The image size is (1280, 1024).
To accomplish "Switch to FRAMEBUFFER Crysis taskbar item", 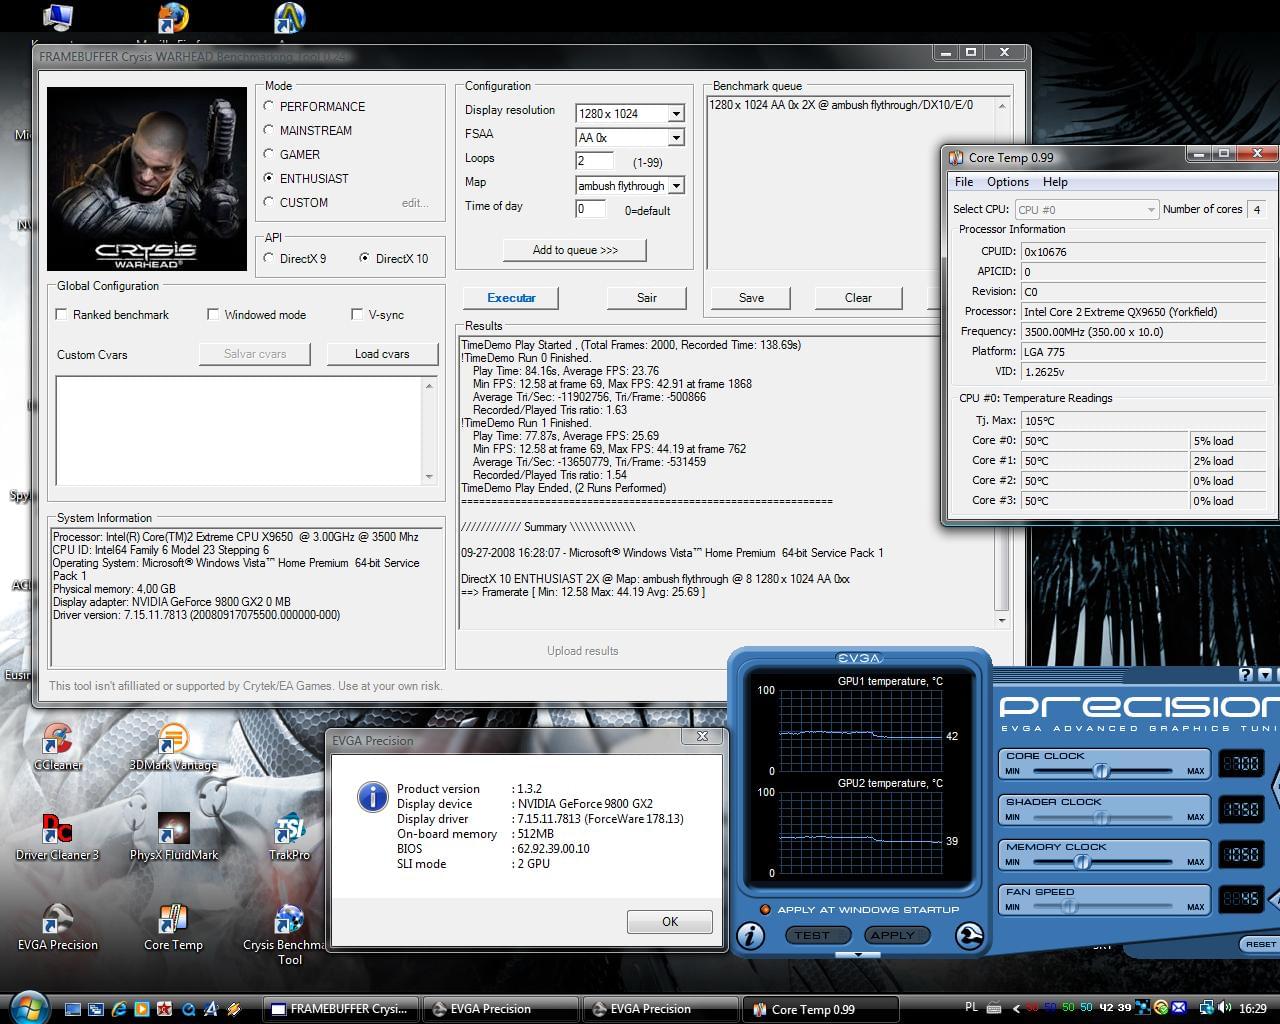I will [340, 1009].
